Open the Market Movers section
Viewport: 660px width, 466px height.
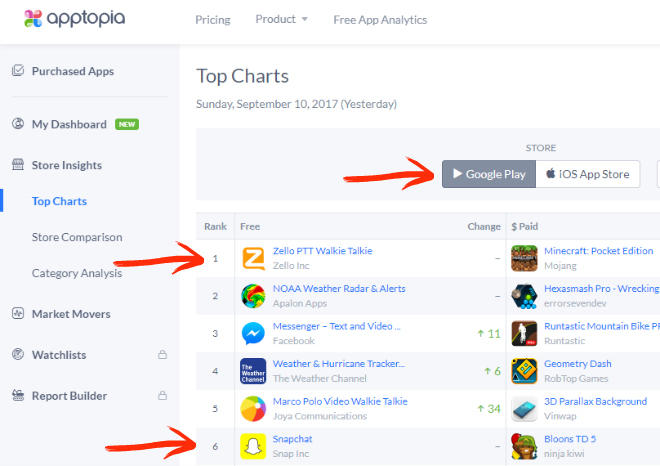click(x=71, y=314)
